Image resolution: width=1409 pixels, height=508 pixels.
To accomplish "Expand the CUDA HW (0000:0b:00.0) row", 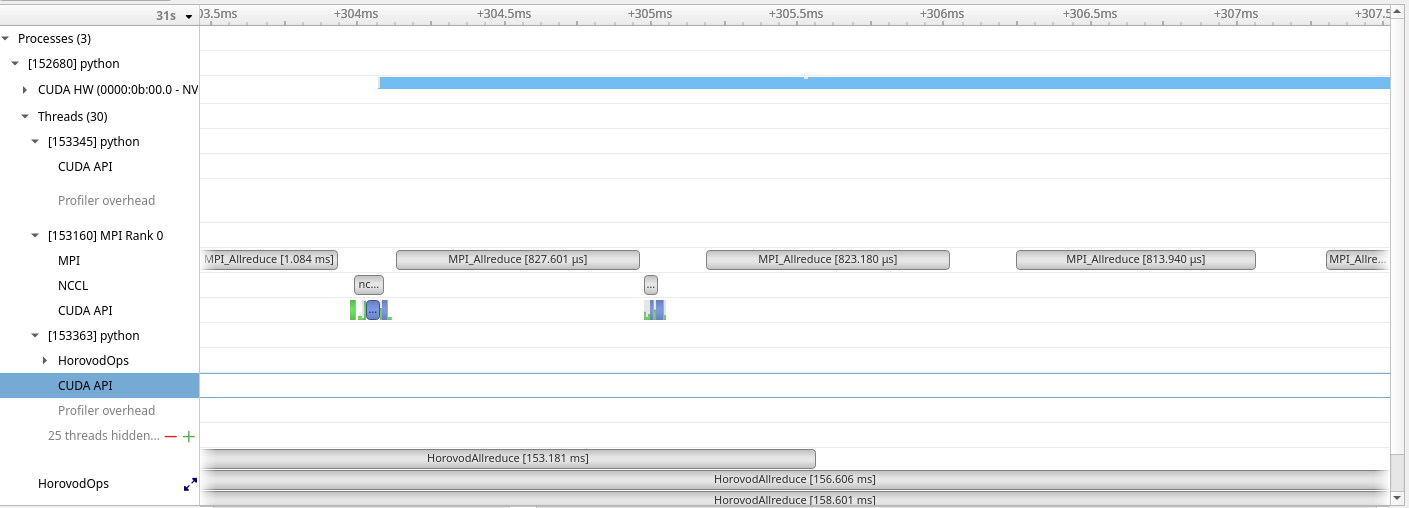I will tap(25, 89).
